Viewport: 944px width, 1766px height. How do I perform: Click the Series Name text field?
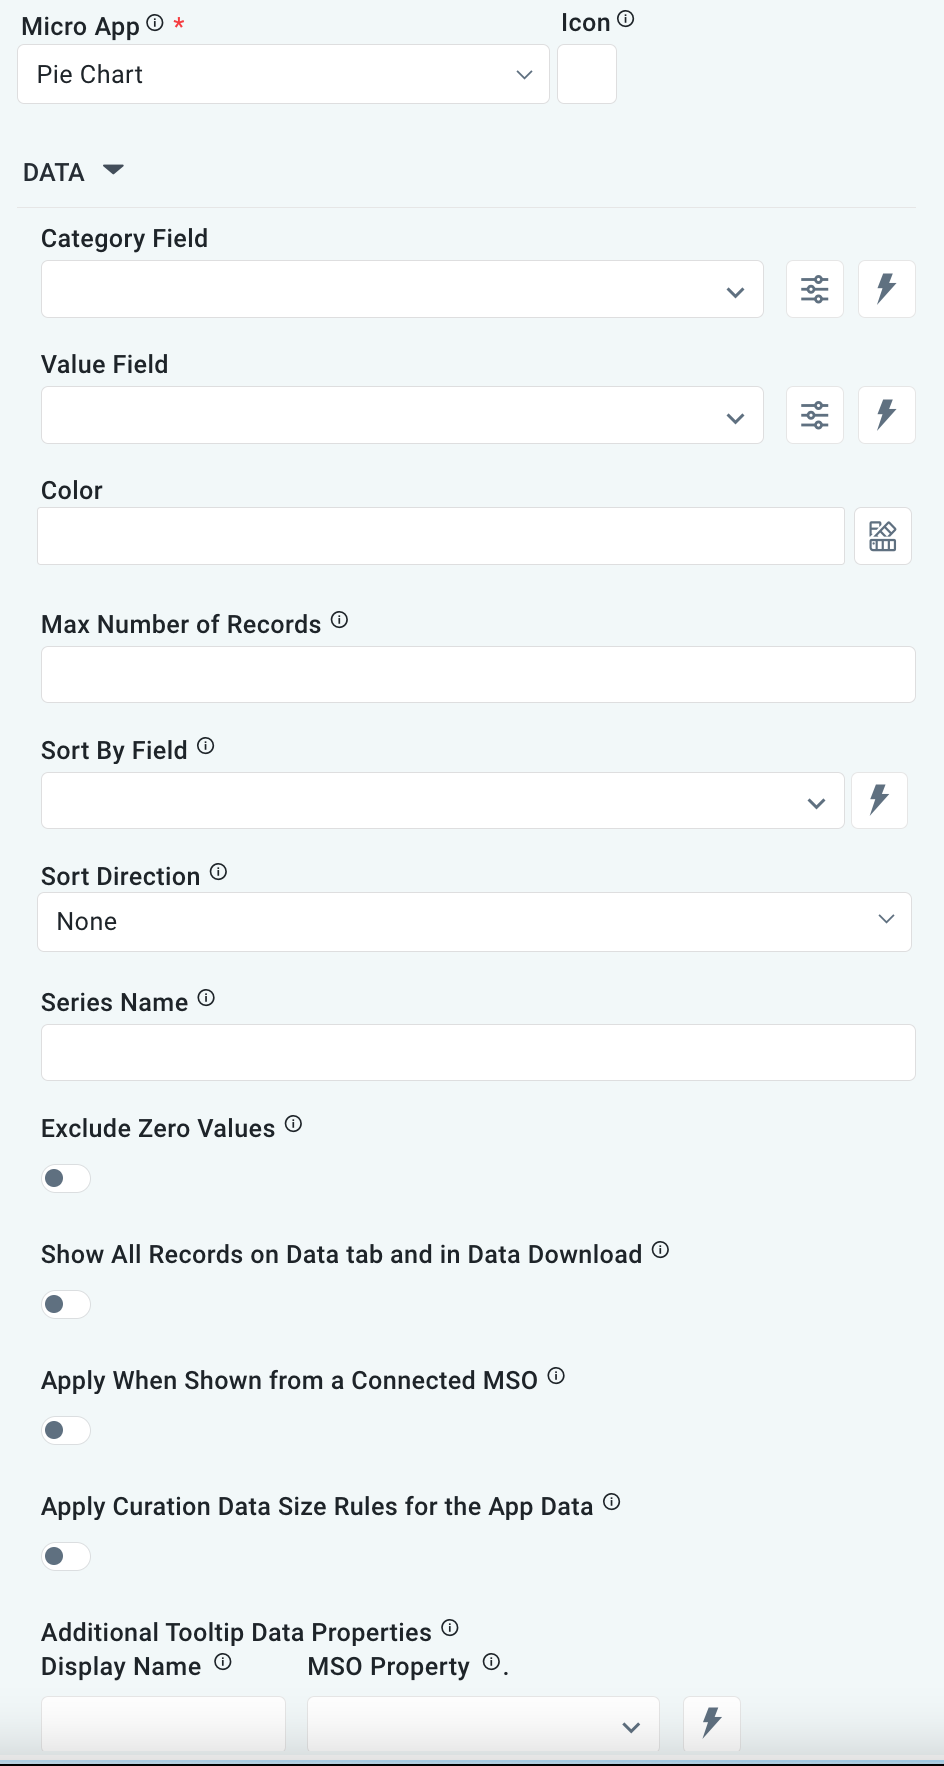pos(478,1052)
